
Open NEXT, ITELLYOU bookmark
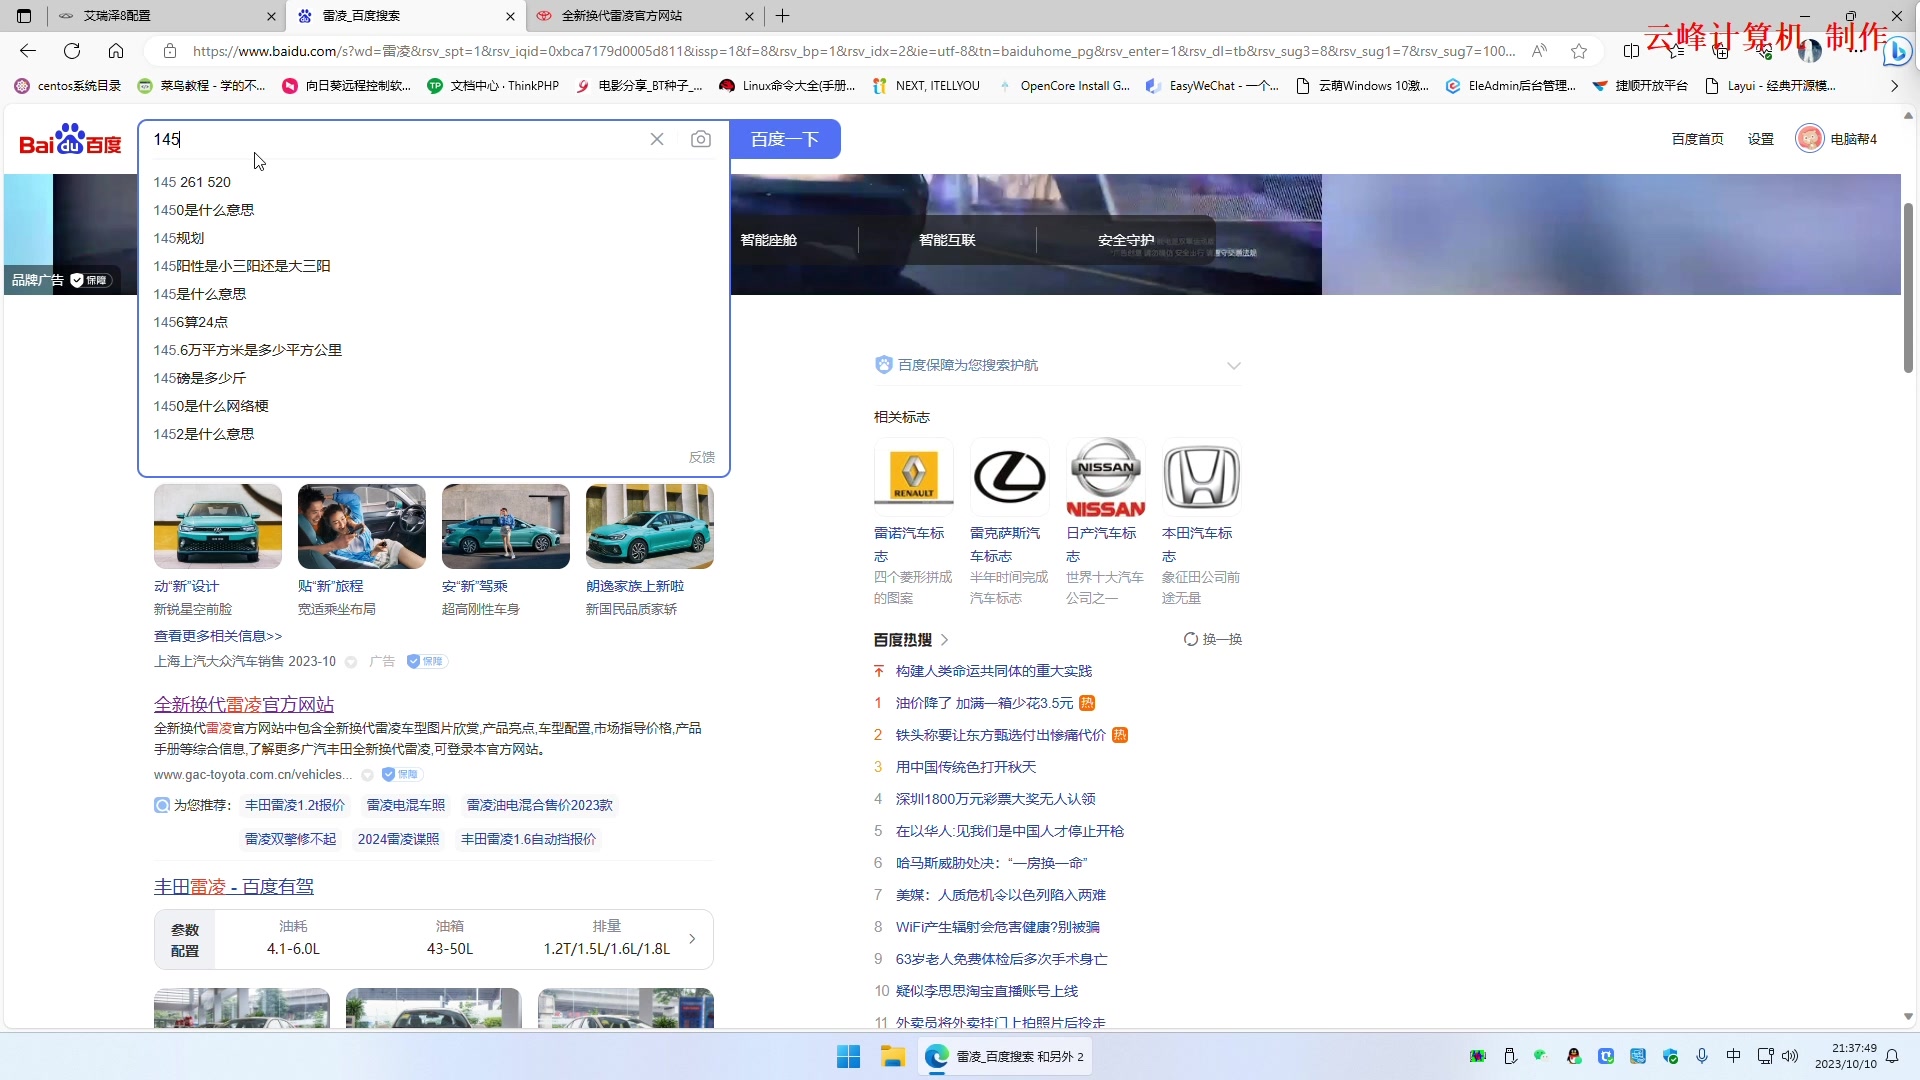click(x=926, y=86)
